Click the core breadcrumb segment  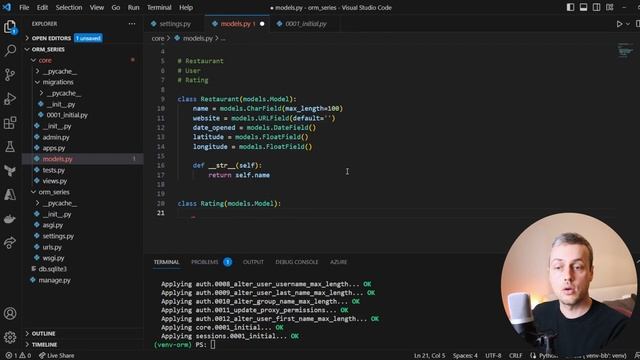pos(158,38)
